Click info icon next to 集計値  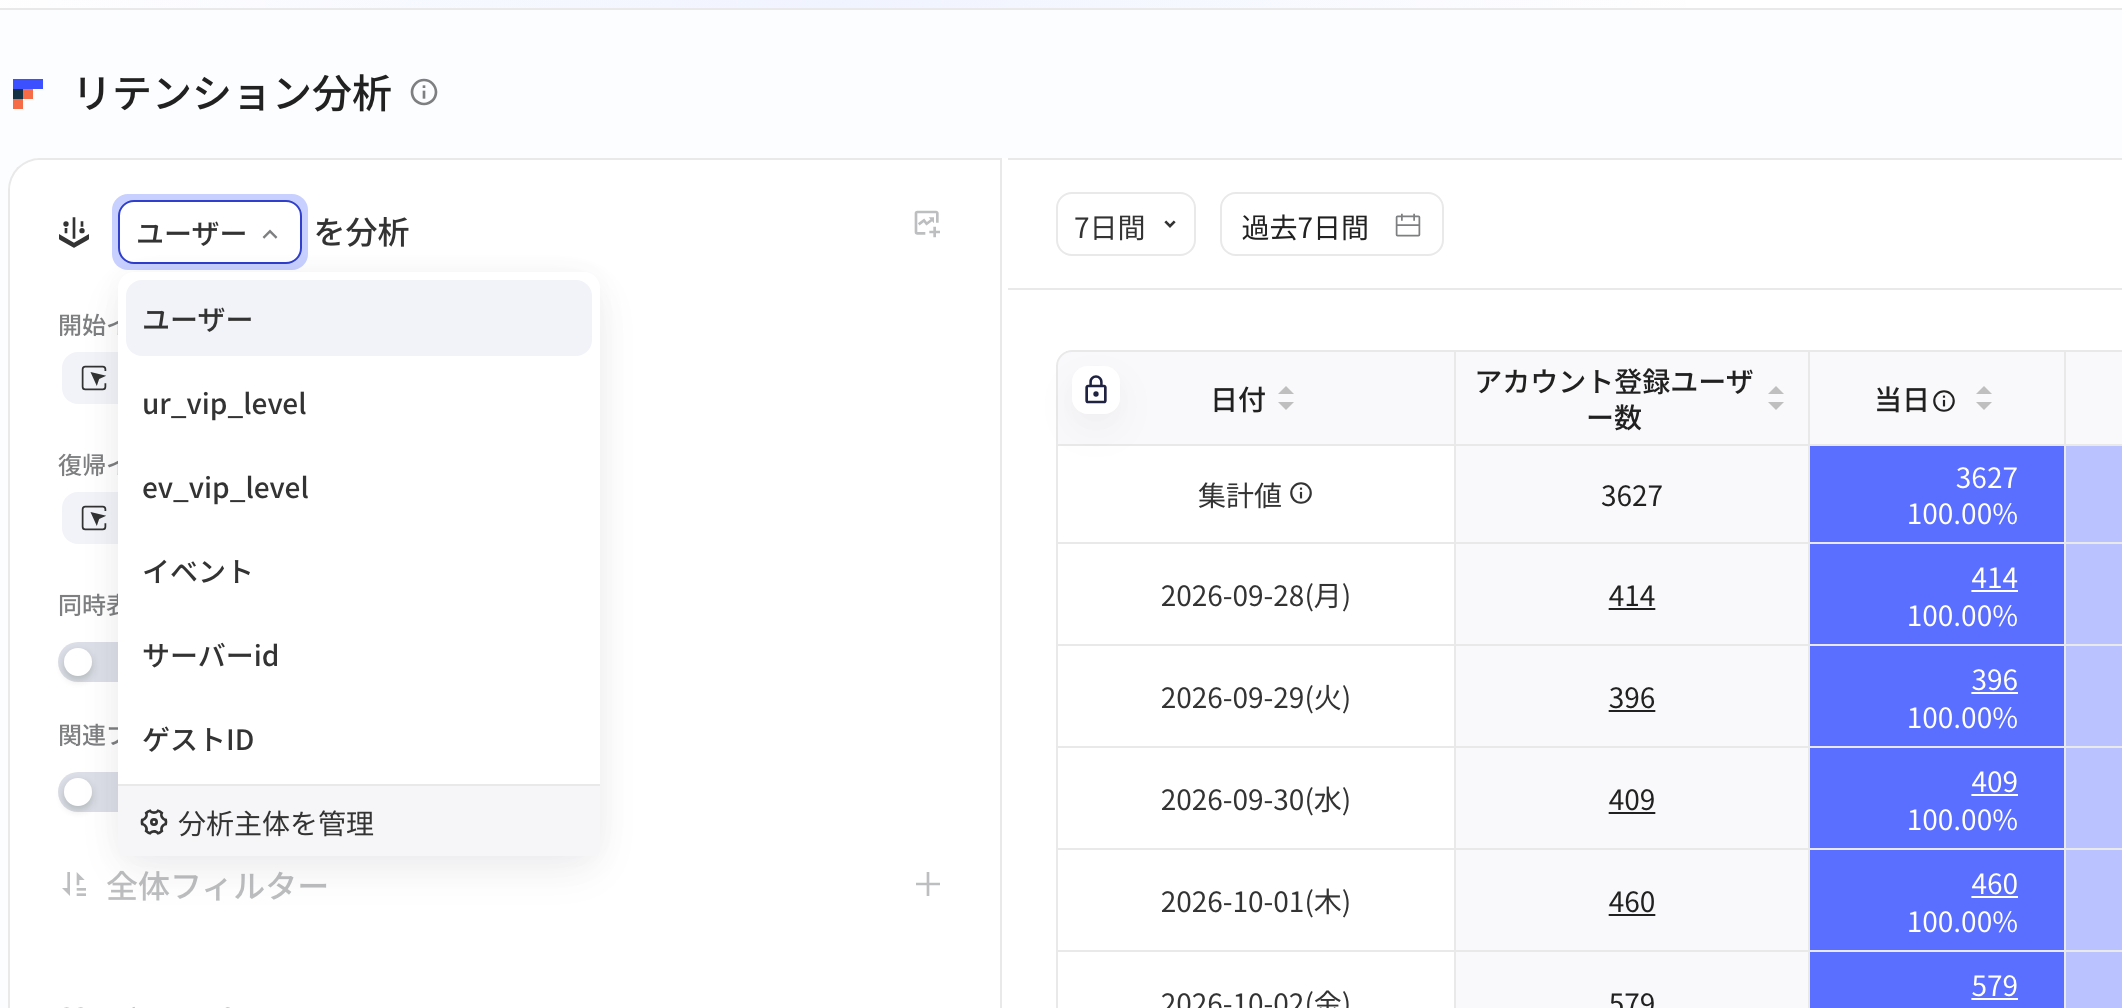pyautogui.click(x=1301, y=493)
